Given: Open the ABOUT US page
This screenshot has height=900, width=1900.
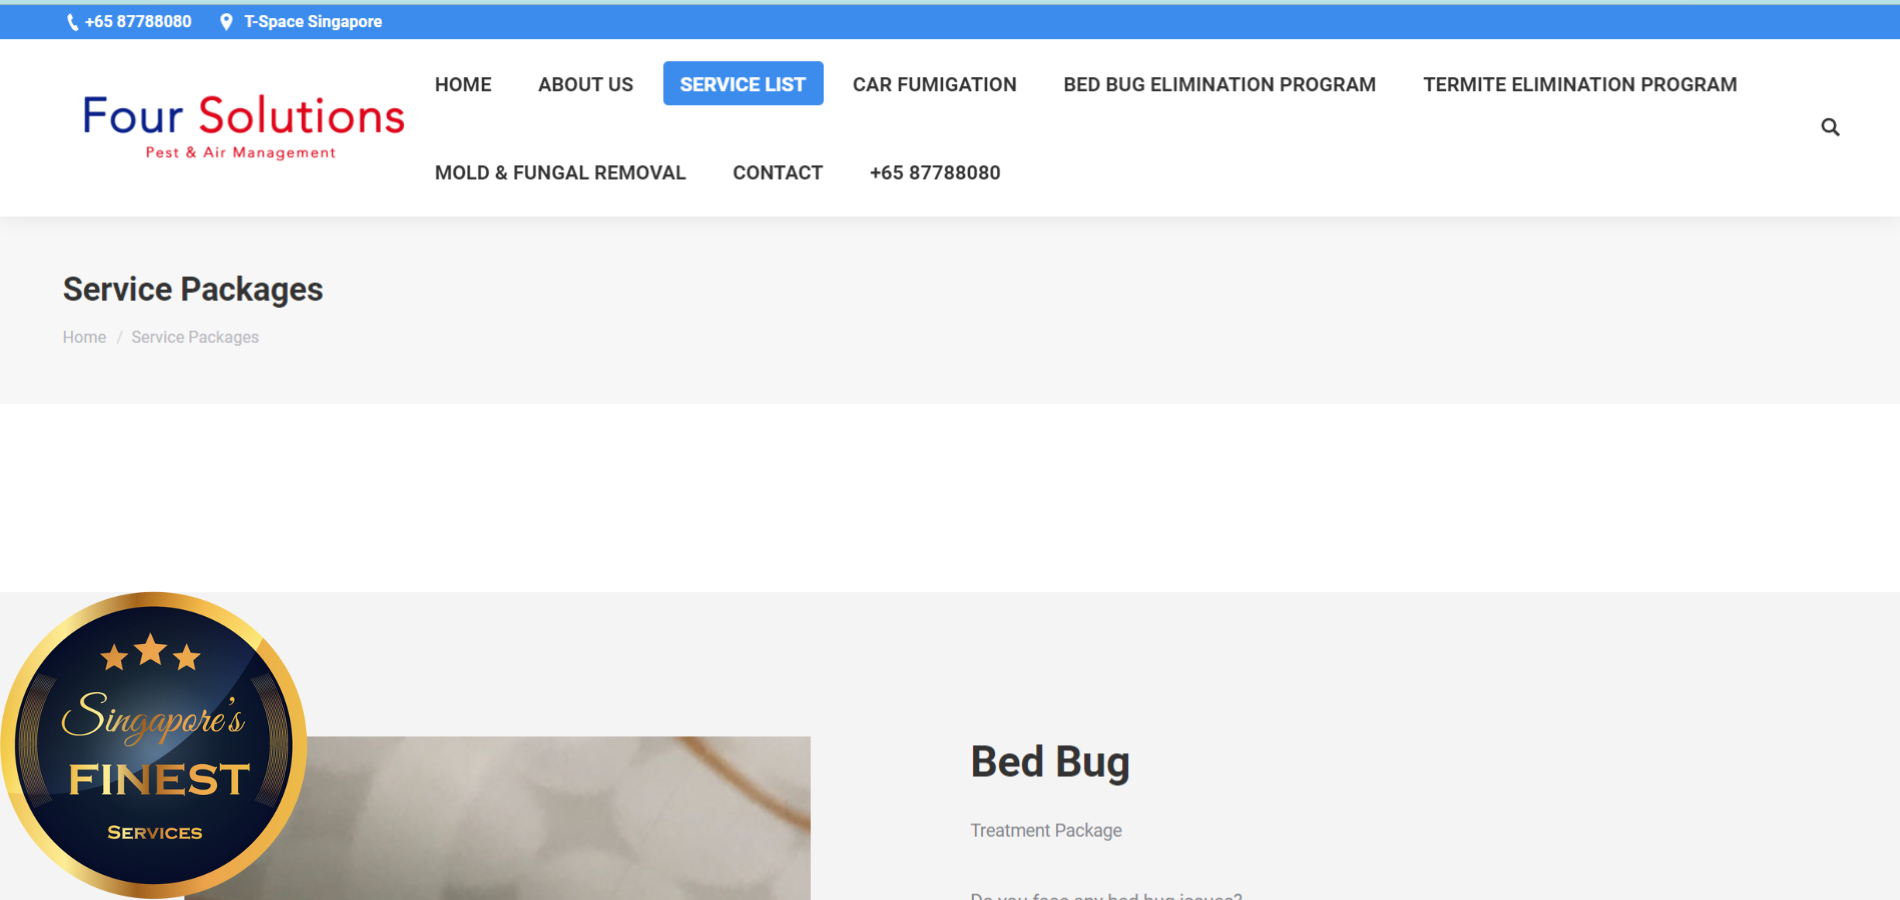Looking at the screenshot, I should 585,85.
